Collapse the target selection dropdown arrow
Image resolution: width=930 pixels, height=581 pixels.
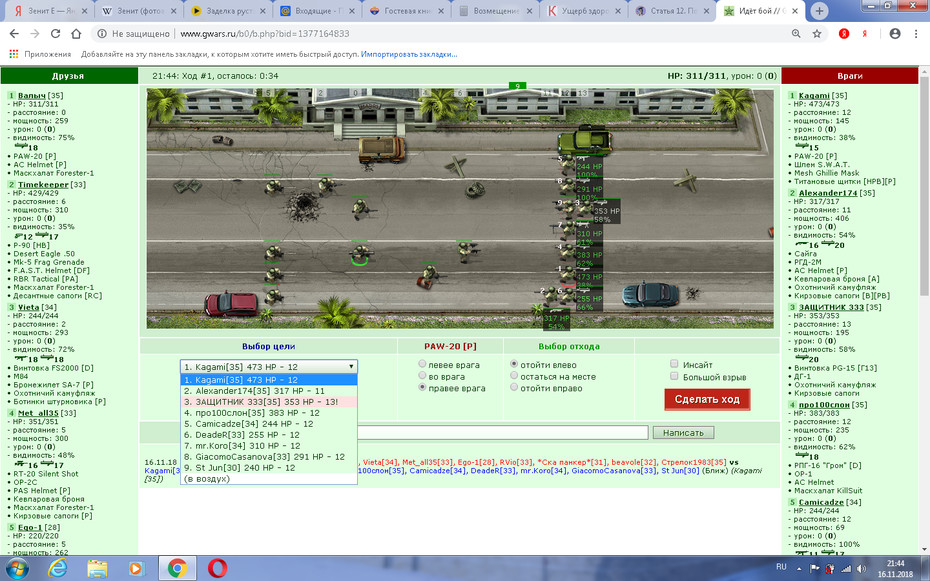pos(351,366)
